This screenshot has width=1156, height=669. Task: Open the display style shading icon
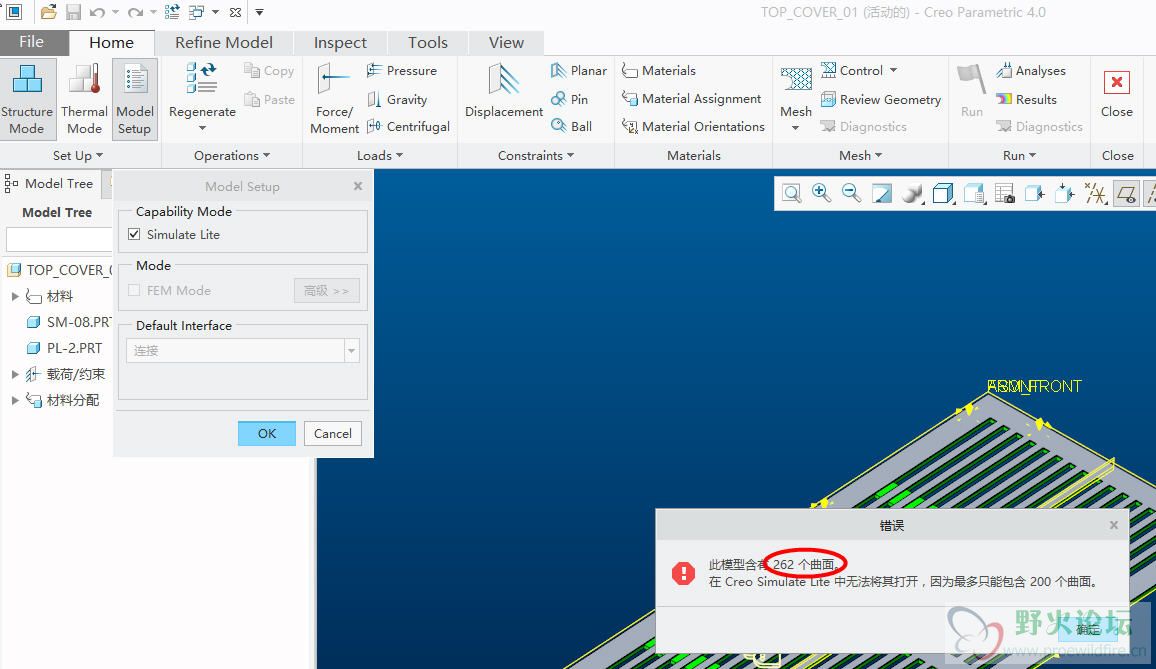tap(913, 193)
